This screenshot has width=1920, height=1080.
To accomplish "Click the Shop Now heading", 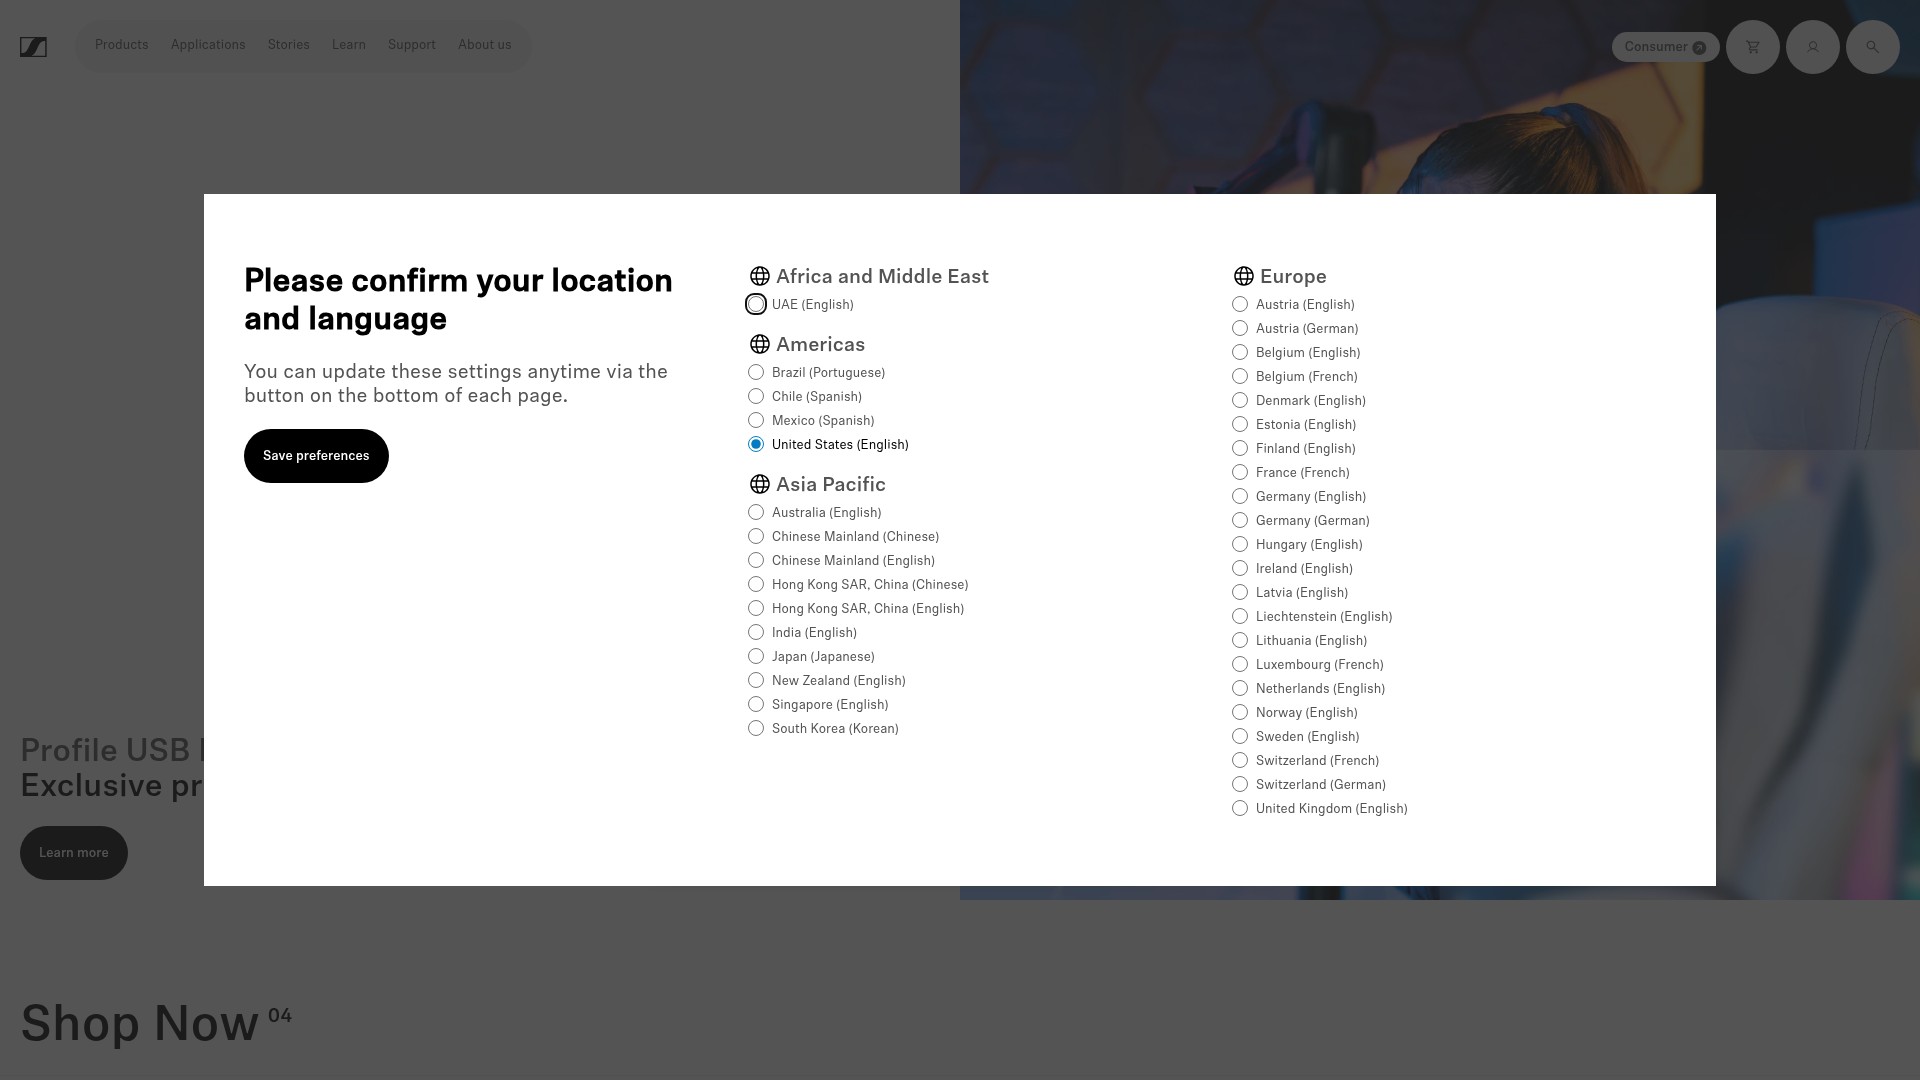I will 140,1024.
